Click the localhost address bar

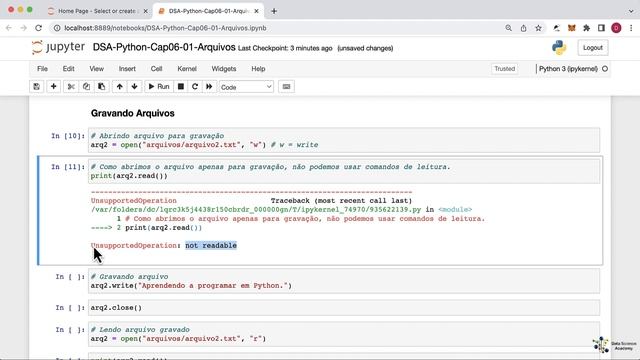tap(165, 28)
